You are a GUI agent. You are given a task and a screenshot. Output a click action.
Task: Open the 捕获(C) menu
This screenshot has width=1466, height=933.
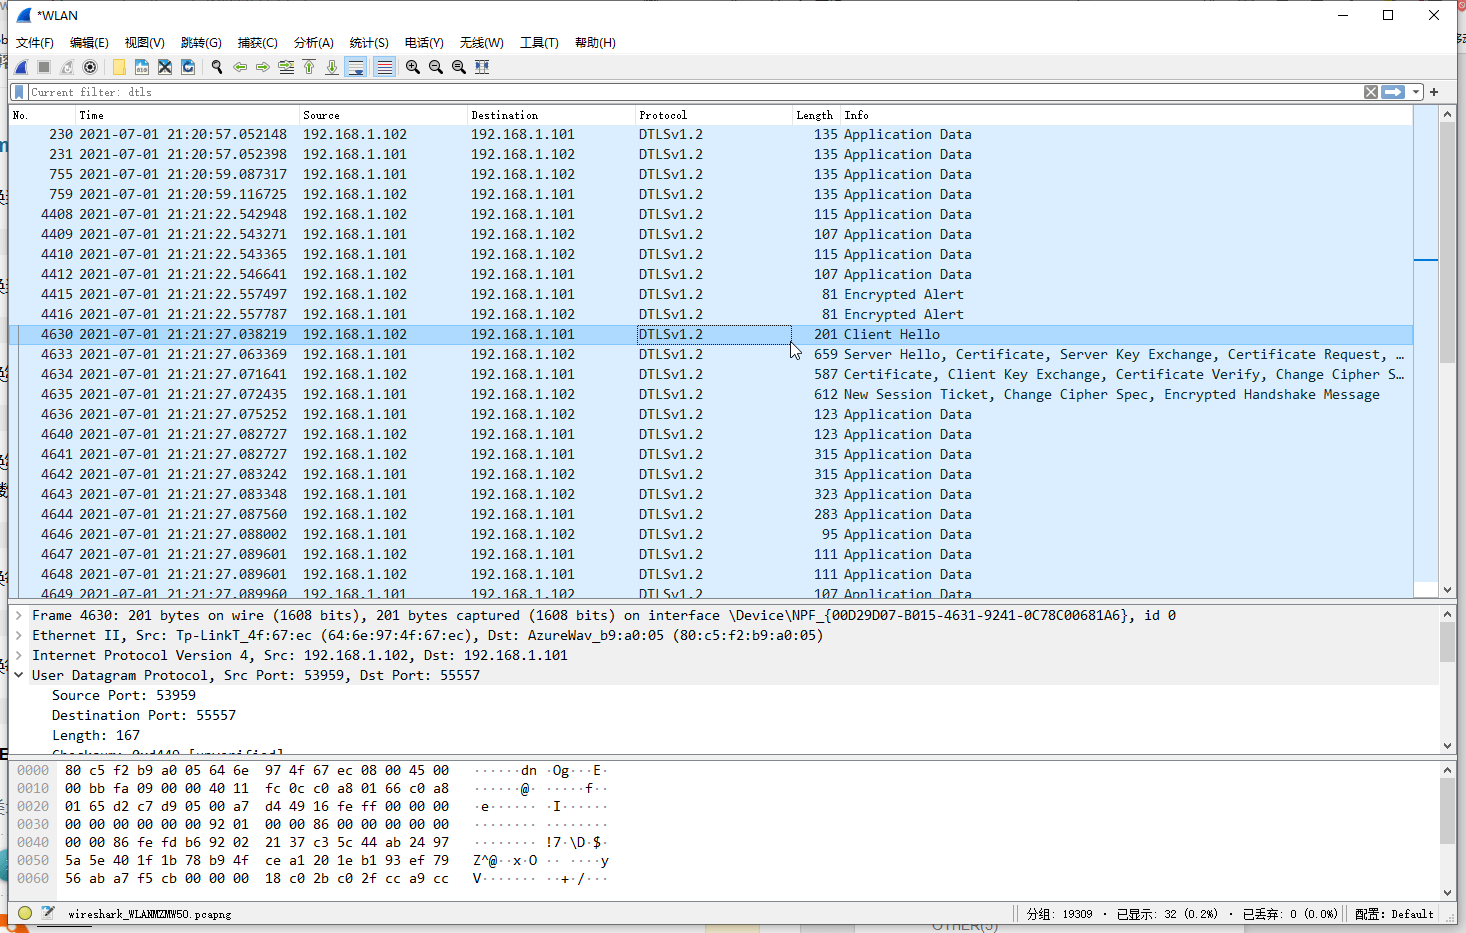pyautogui.click(x=258, y=42)
